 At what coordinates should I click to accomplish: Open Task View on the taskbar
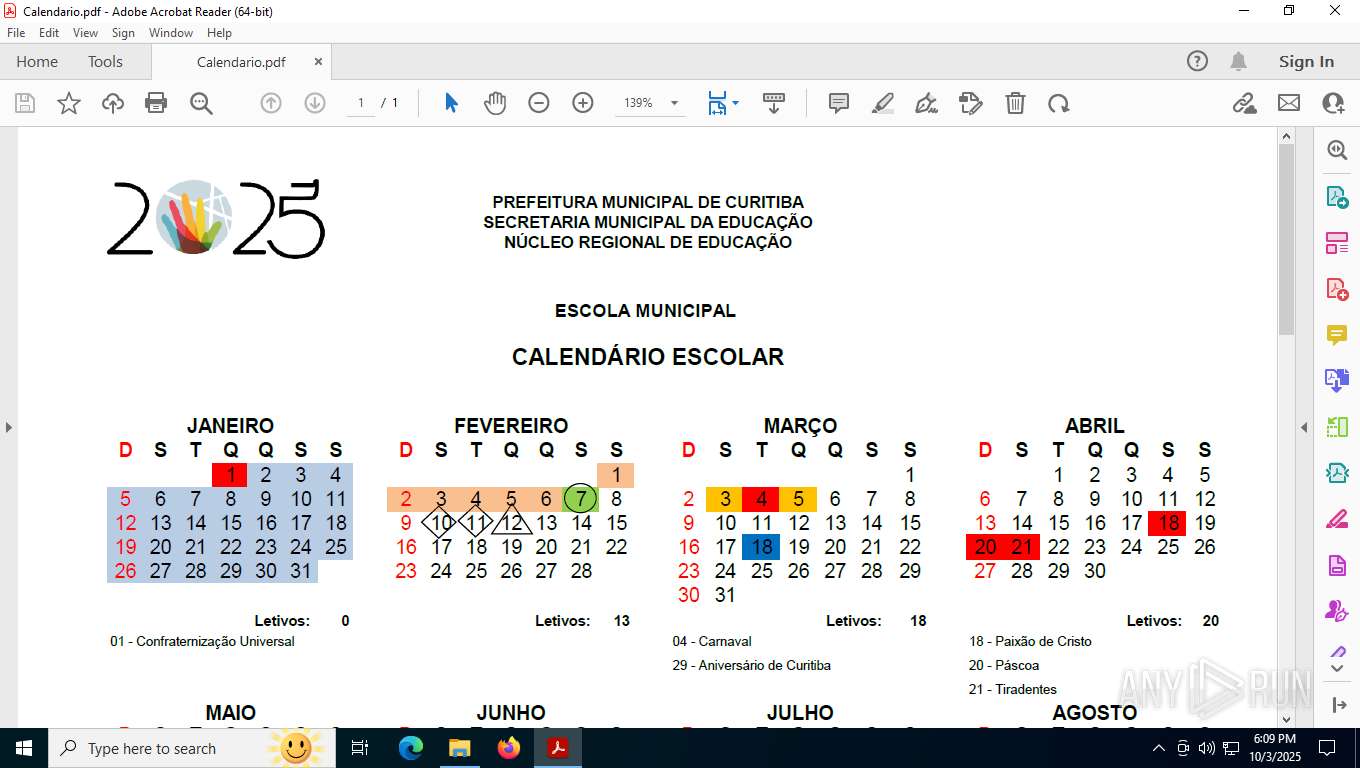pyautogui.click(x=360, y=748)
